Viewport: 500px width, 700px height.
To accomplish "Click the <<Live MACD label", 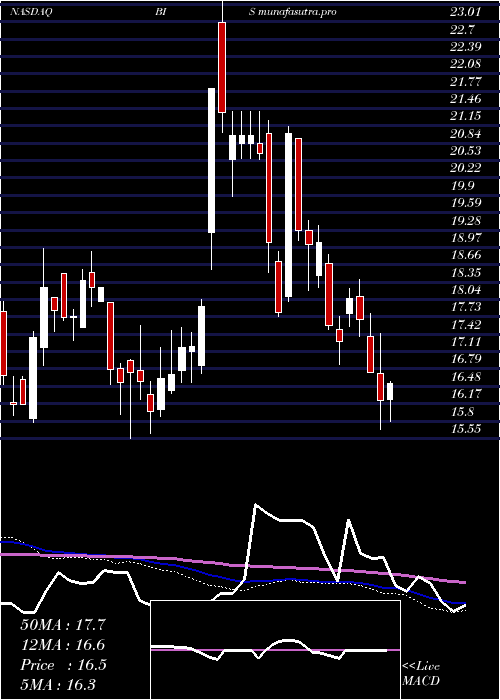I will coord(421,674).
